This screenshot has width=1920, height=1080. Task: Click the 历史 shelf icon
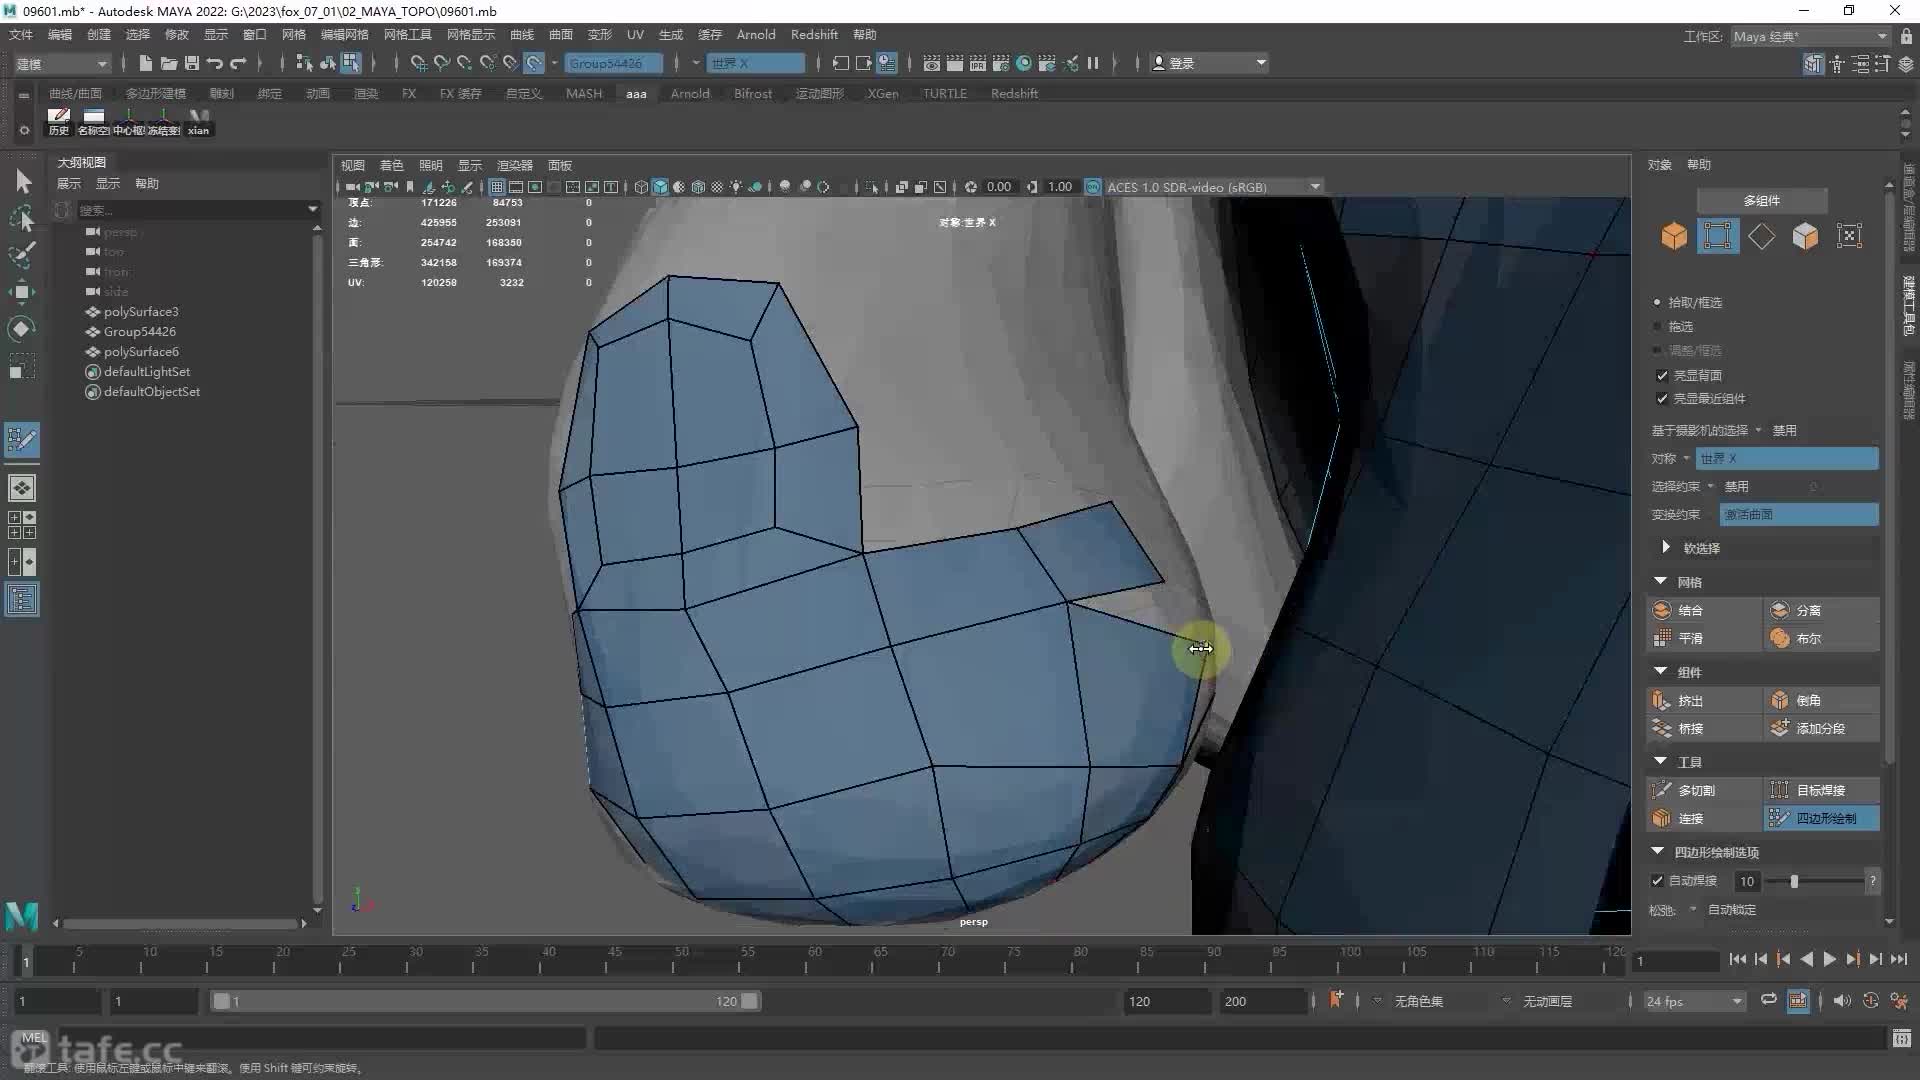point(59,122)
